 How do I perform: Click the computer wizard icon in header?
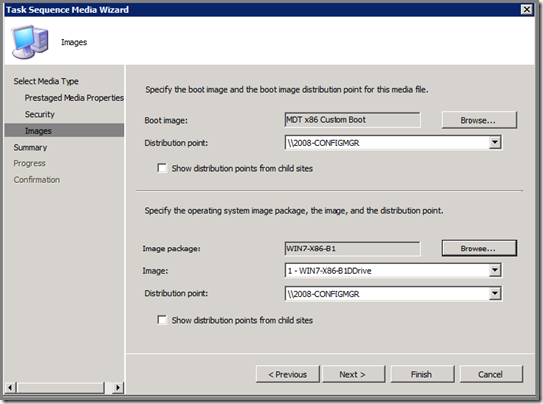pyautogui.click(x=30, y=42)
